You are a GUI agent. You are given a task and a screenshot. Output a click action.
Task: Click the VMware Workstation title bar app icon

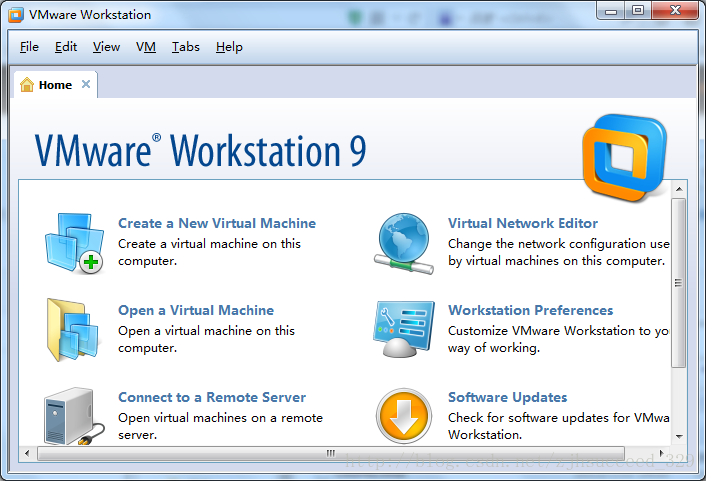tap(16, 15)
